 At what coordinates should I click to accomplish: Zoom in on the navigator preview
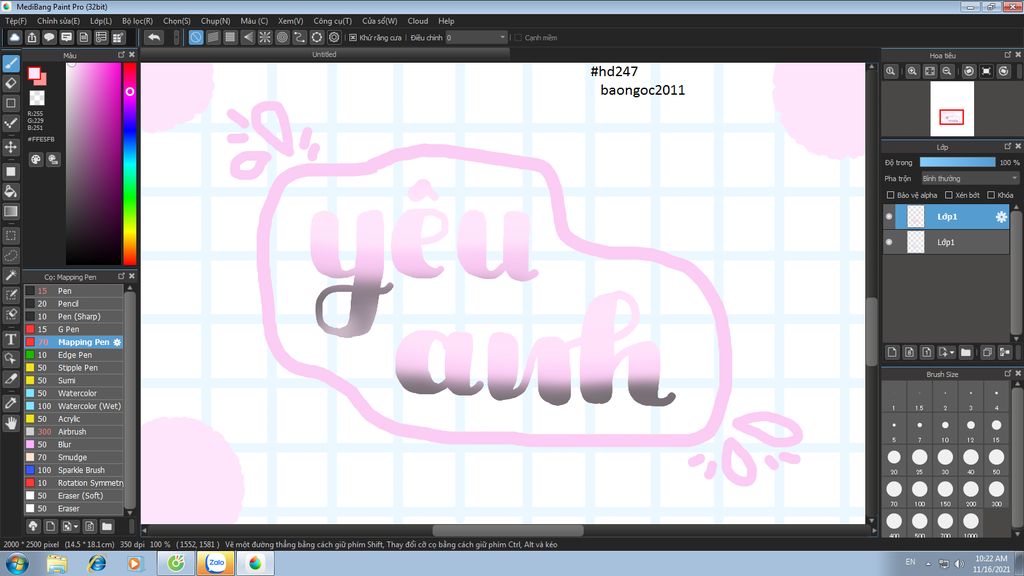(x=912, y=71)
